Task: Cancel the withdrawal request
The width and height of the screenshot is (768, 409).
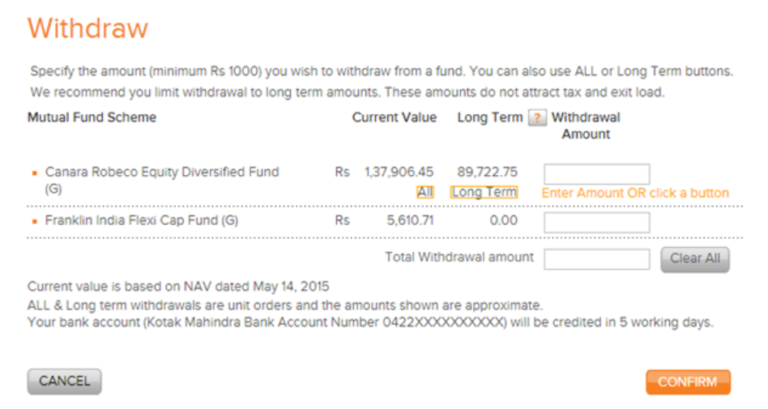Action: pyautogui.click(x=64, y=381)
